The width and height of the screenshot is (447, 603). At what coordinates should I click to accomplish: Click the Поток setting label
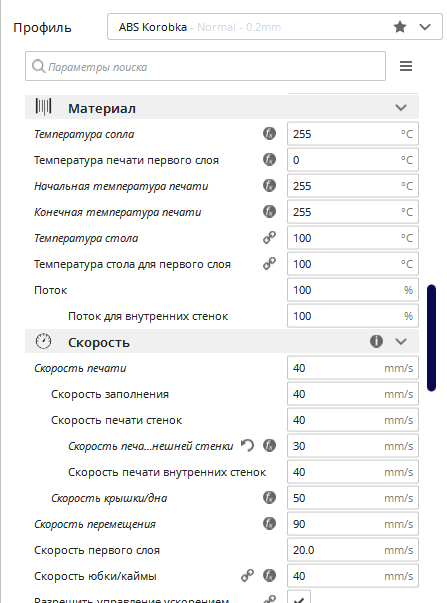[50, 290]
